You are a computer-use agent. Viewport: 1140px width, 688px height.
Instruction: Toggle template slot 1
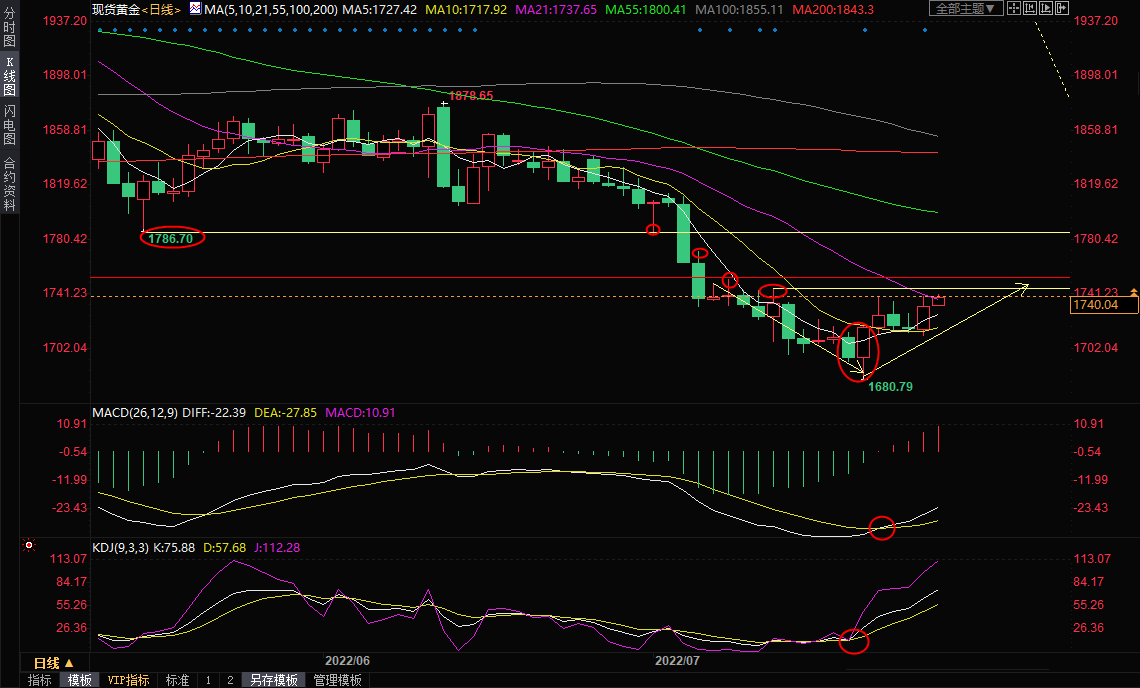click(x=208, y=680)
